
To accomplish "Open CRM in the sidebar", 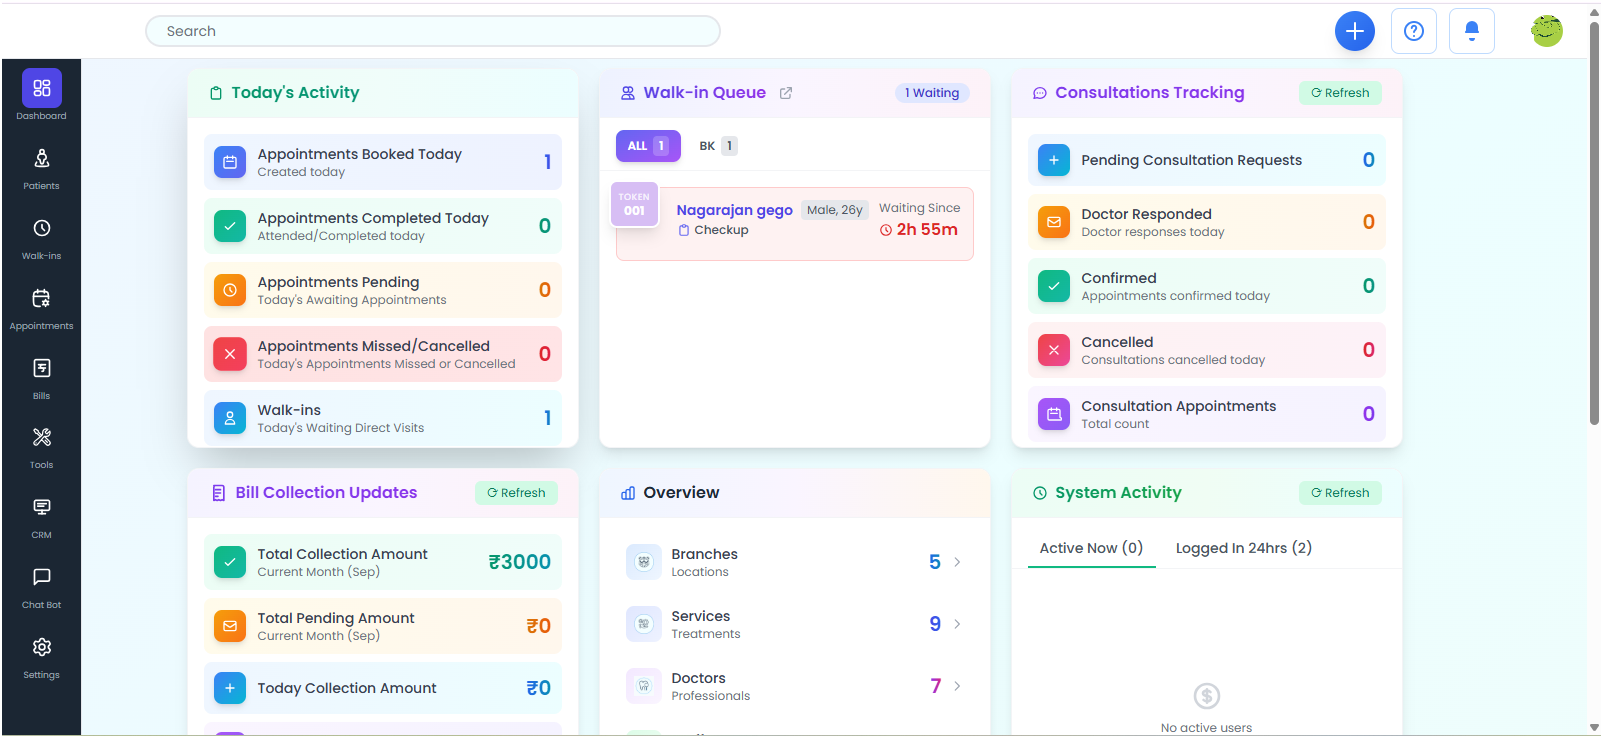I will click(x=41, y=517).
